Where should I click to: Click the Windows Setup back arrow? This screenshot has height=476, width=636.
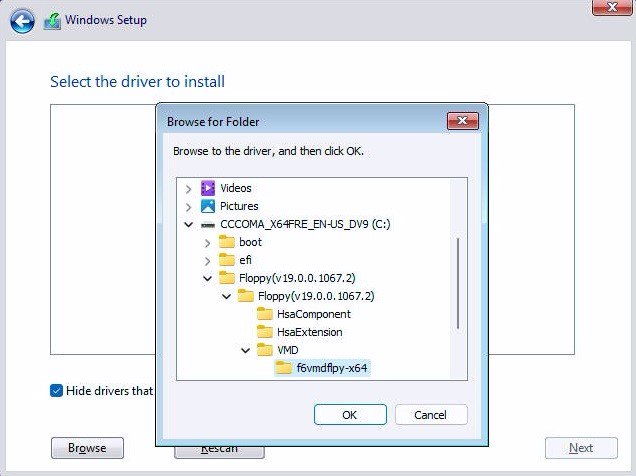click(22, 20)
